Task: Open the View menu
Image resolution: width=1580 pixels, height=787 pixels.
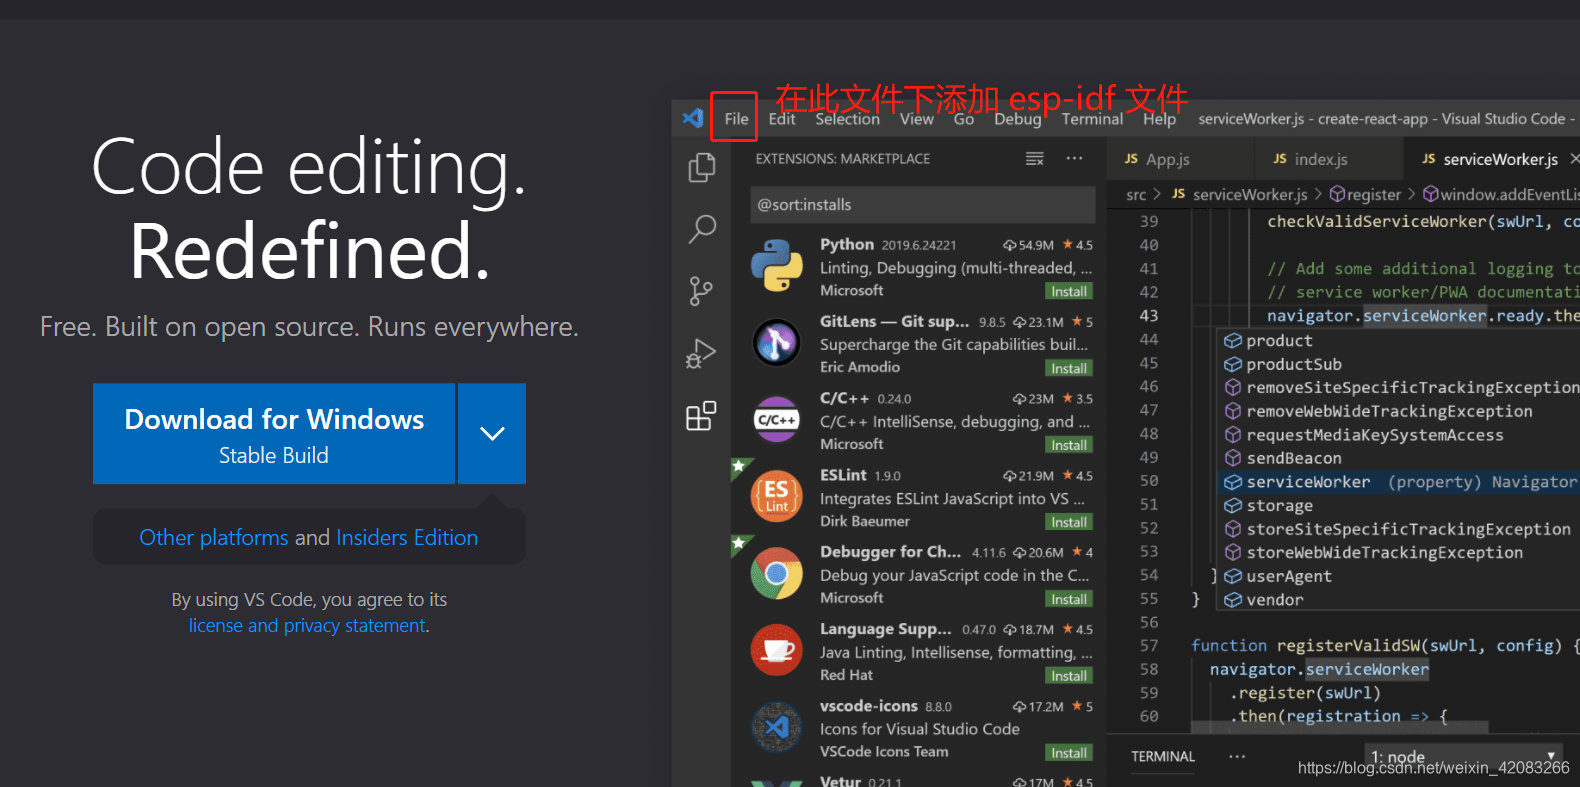Action: [x=916, y=119]
